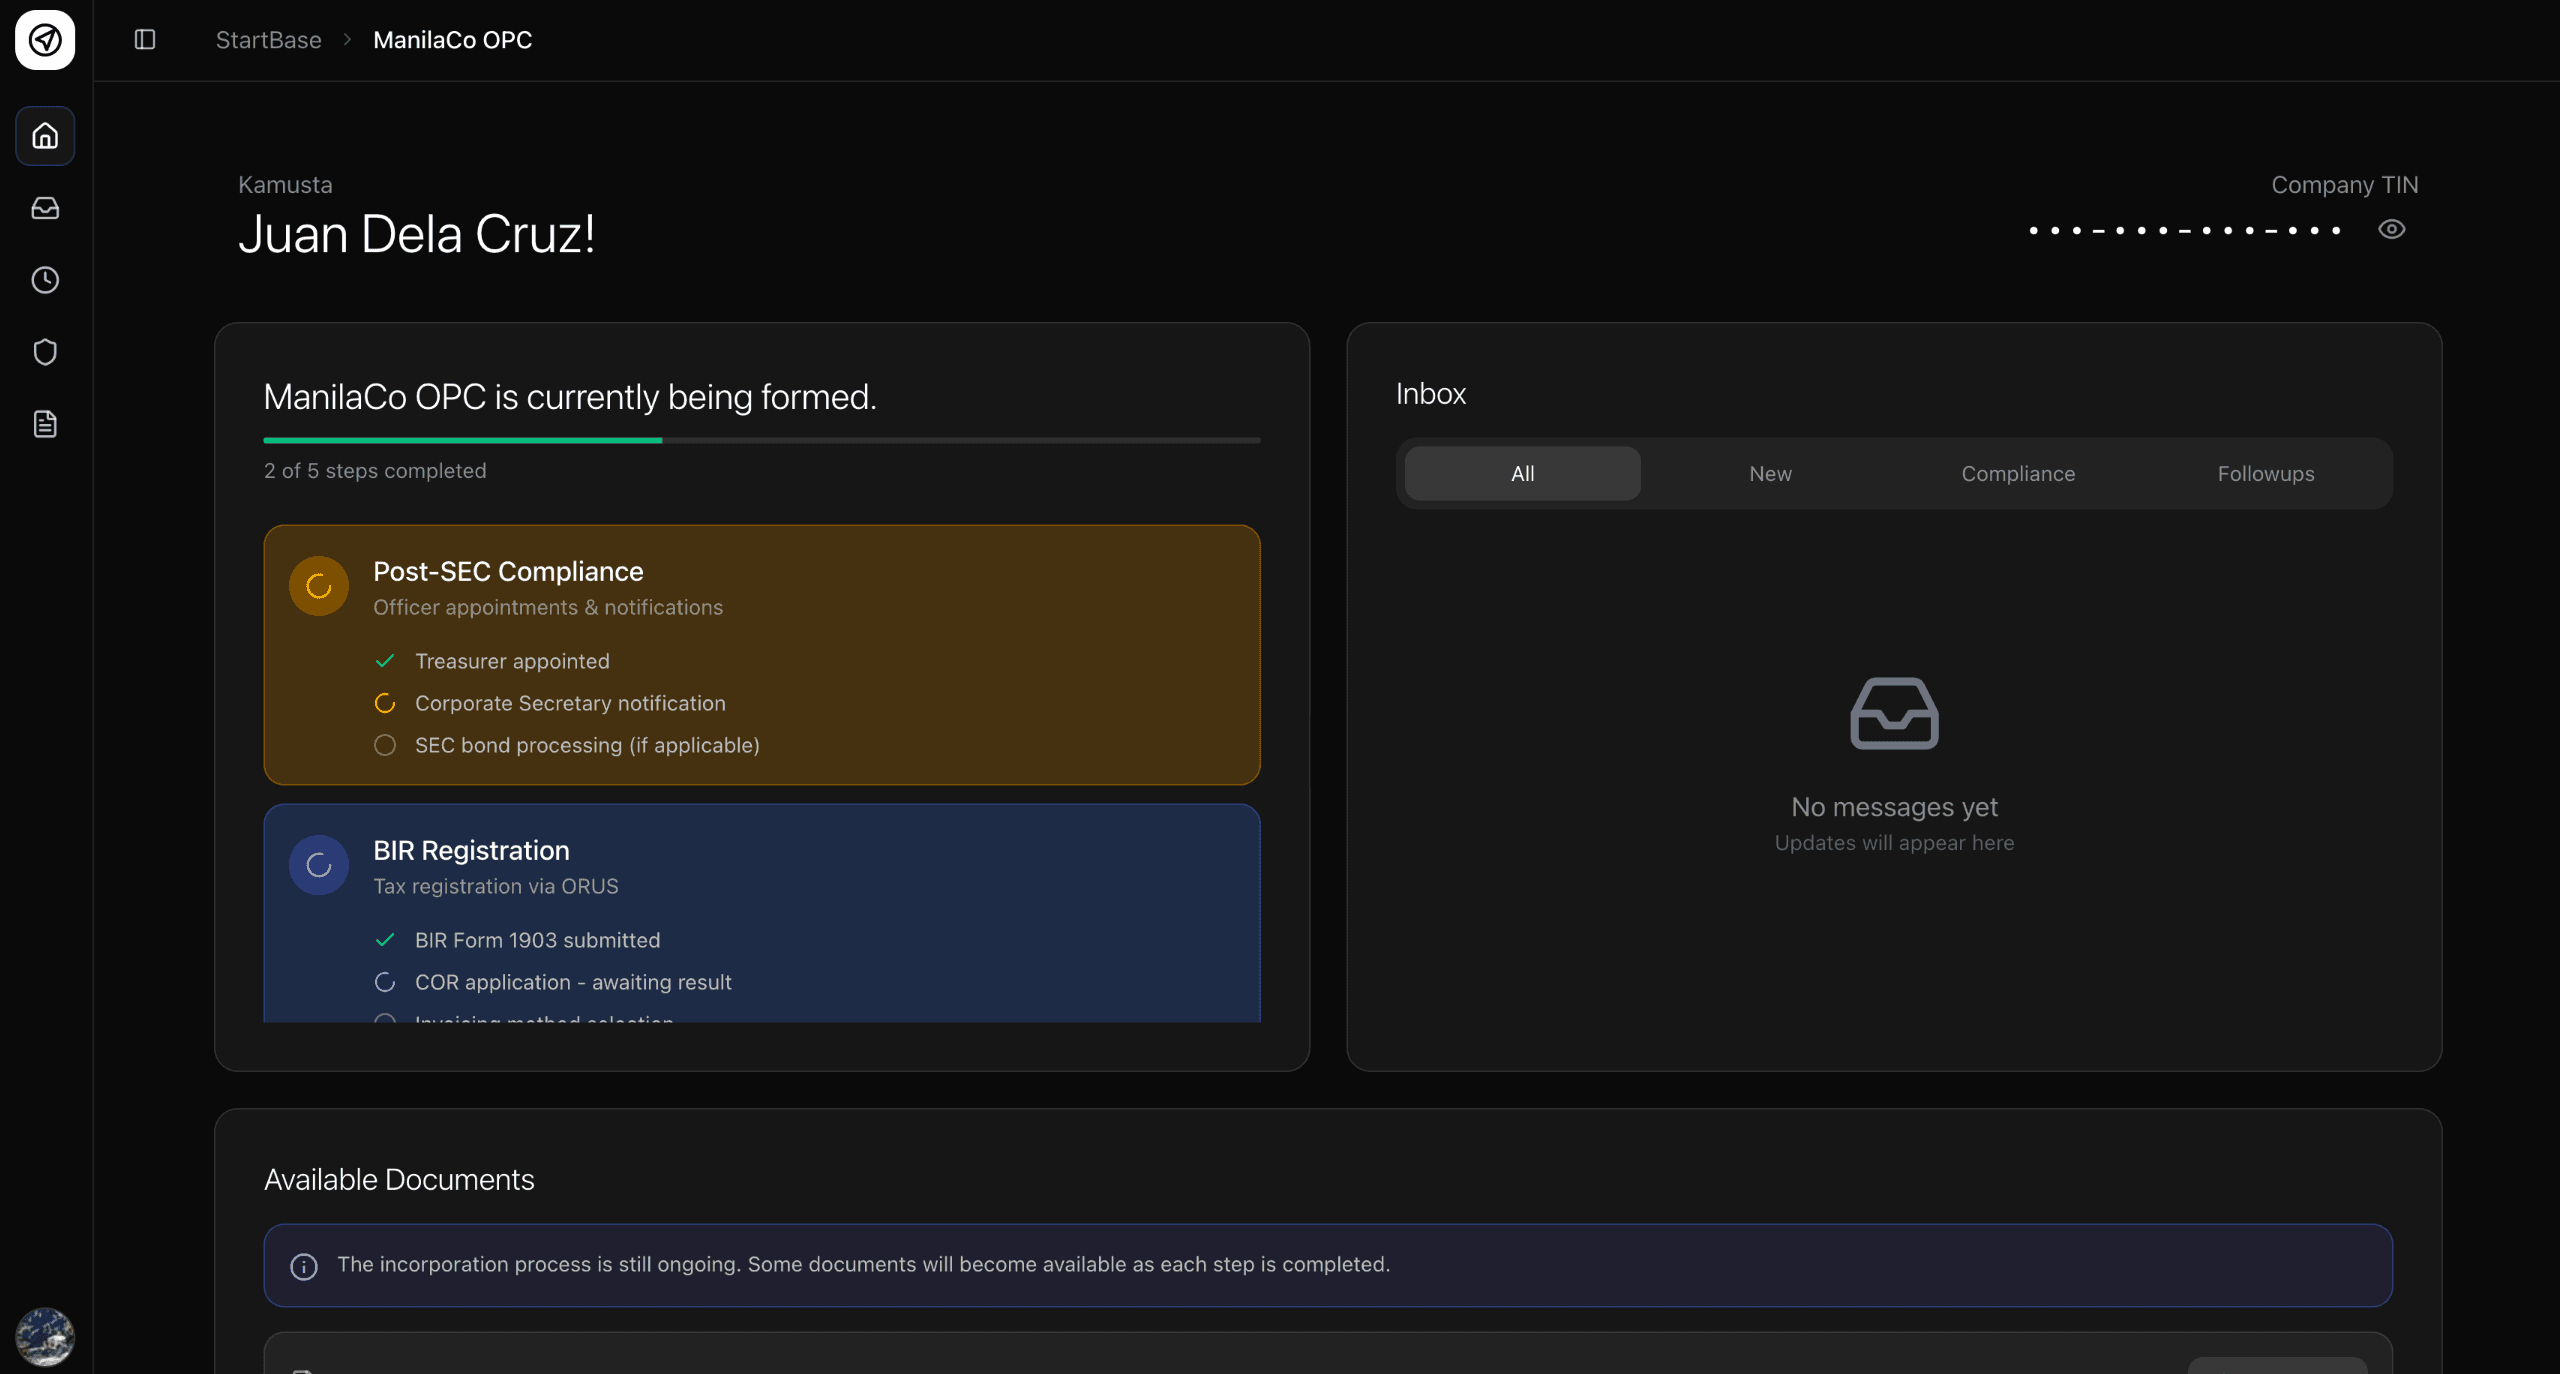Viewport: 2560px width, 1374px height.
Task: Open the compliance shield icon in the sidebar
Action: click(x=45, y=351)
